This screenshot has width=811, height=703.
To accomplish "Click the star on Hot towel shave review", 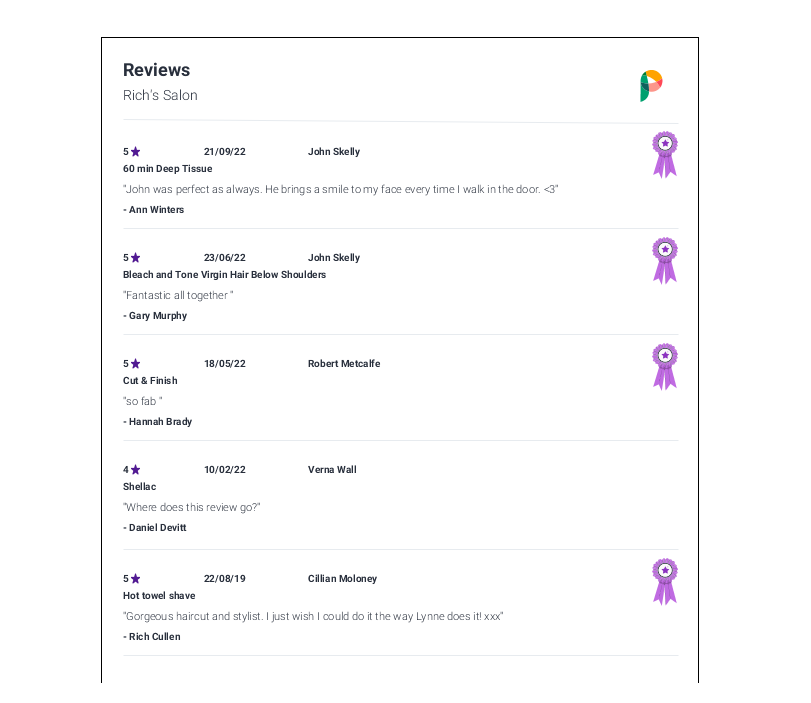I will (x=136, y=578).
